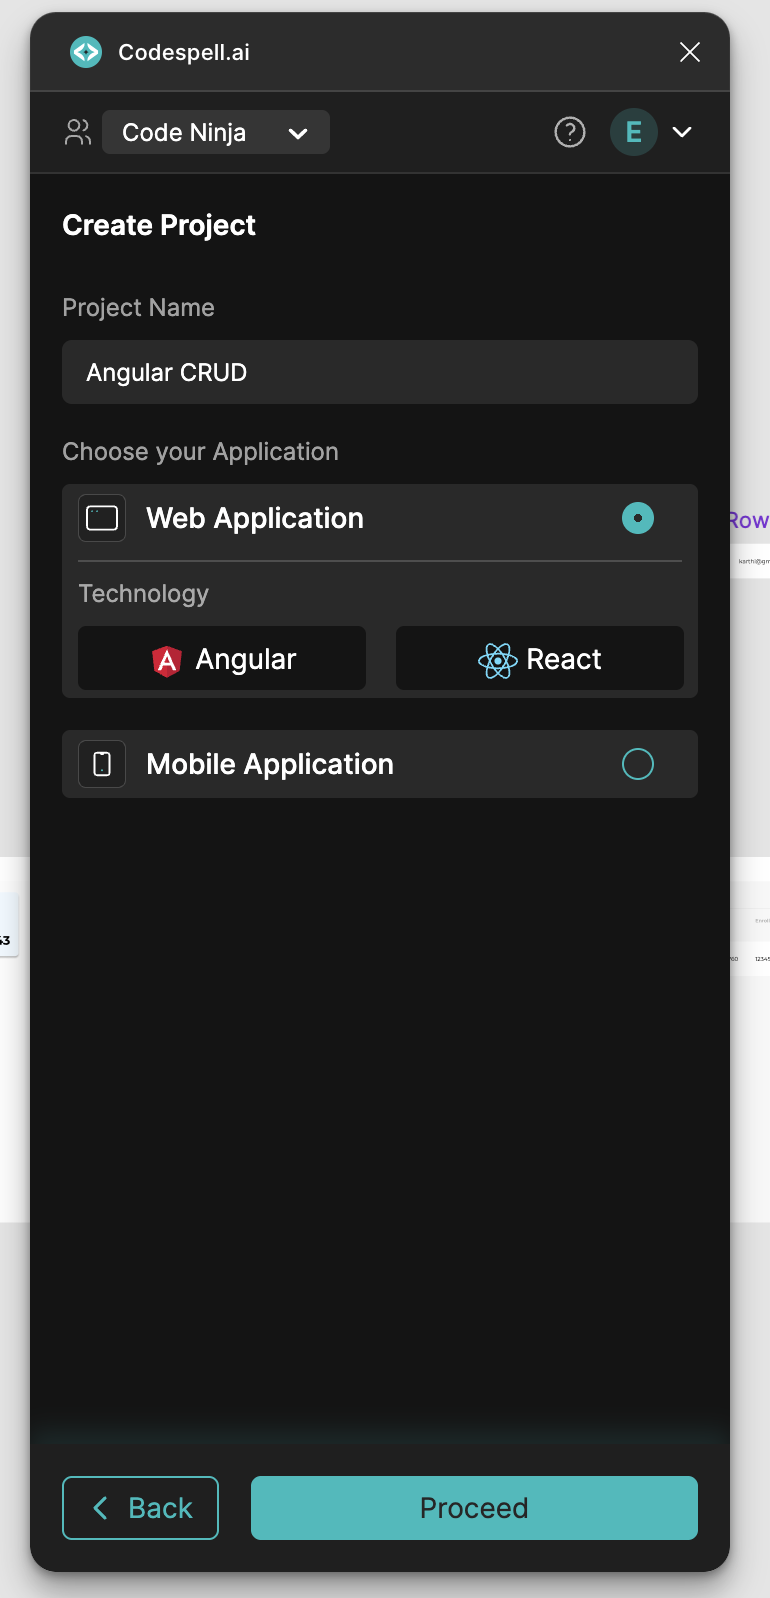Close the Codespell.ai panel

point(690,52)
